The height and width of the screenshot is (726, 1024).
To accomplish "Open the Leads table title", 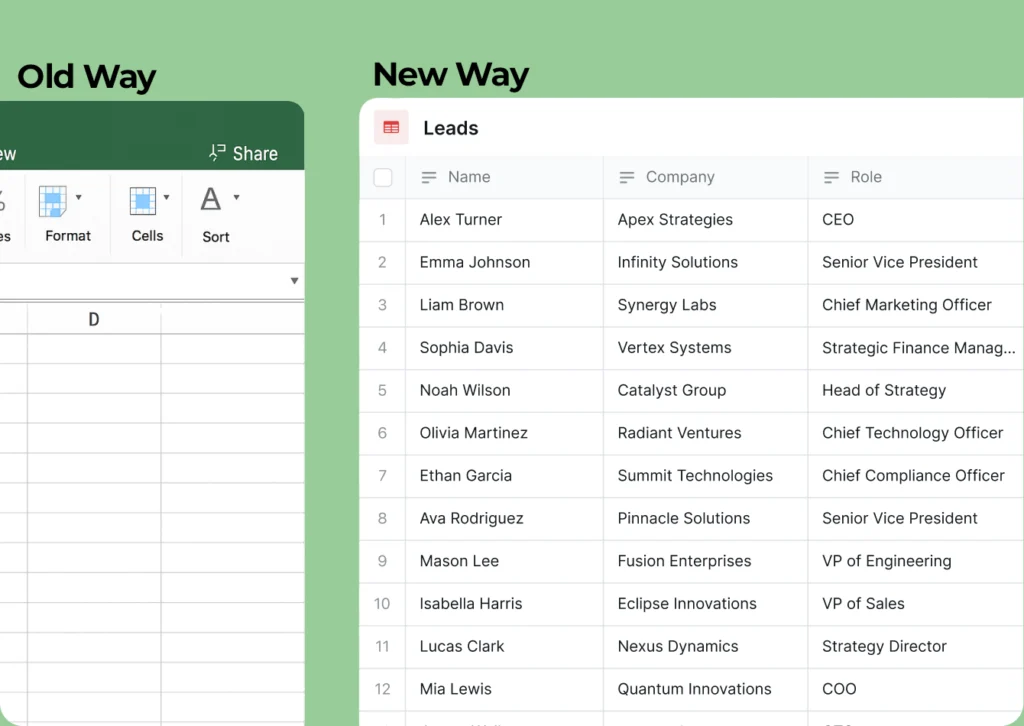I will pos(451,128).
